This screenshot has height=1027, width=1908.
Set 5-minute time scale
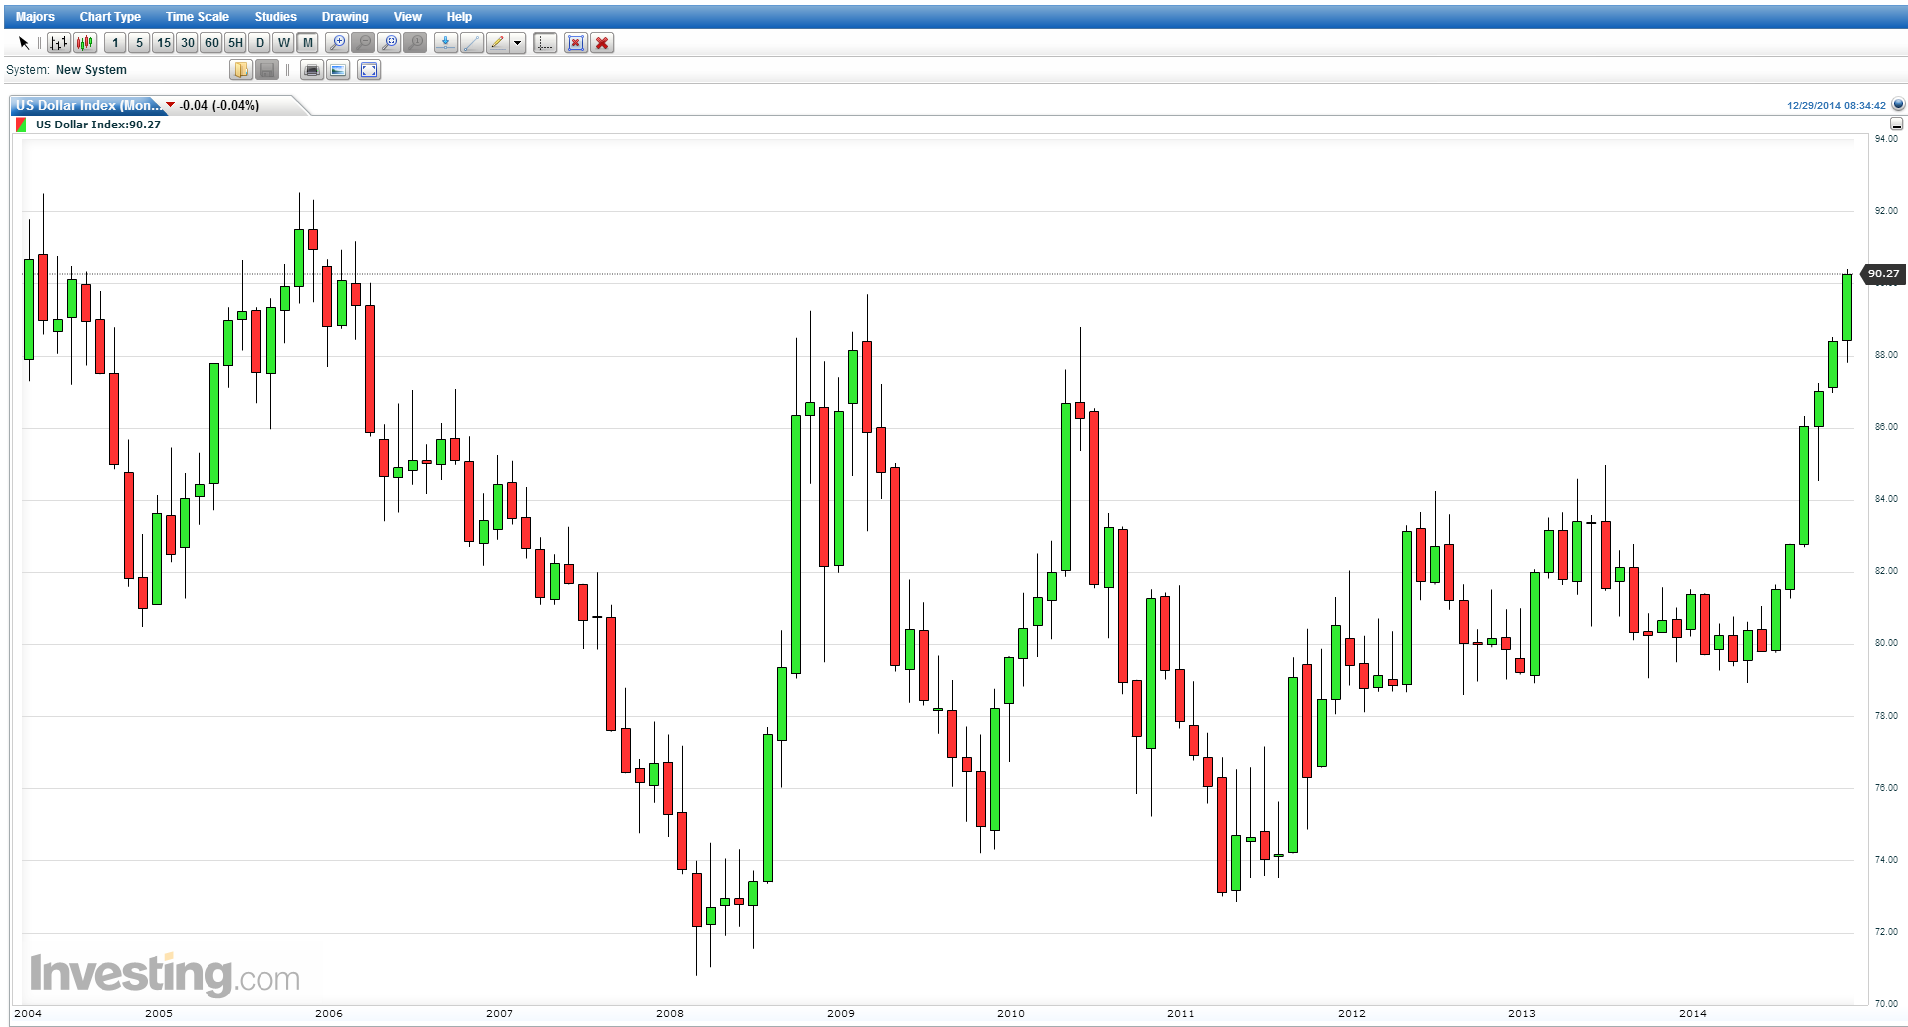(139, 43)
